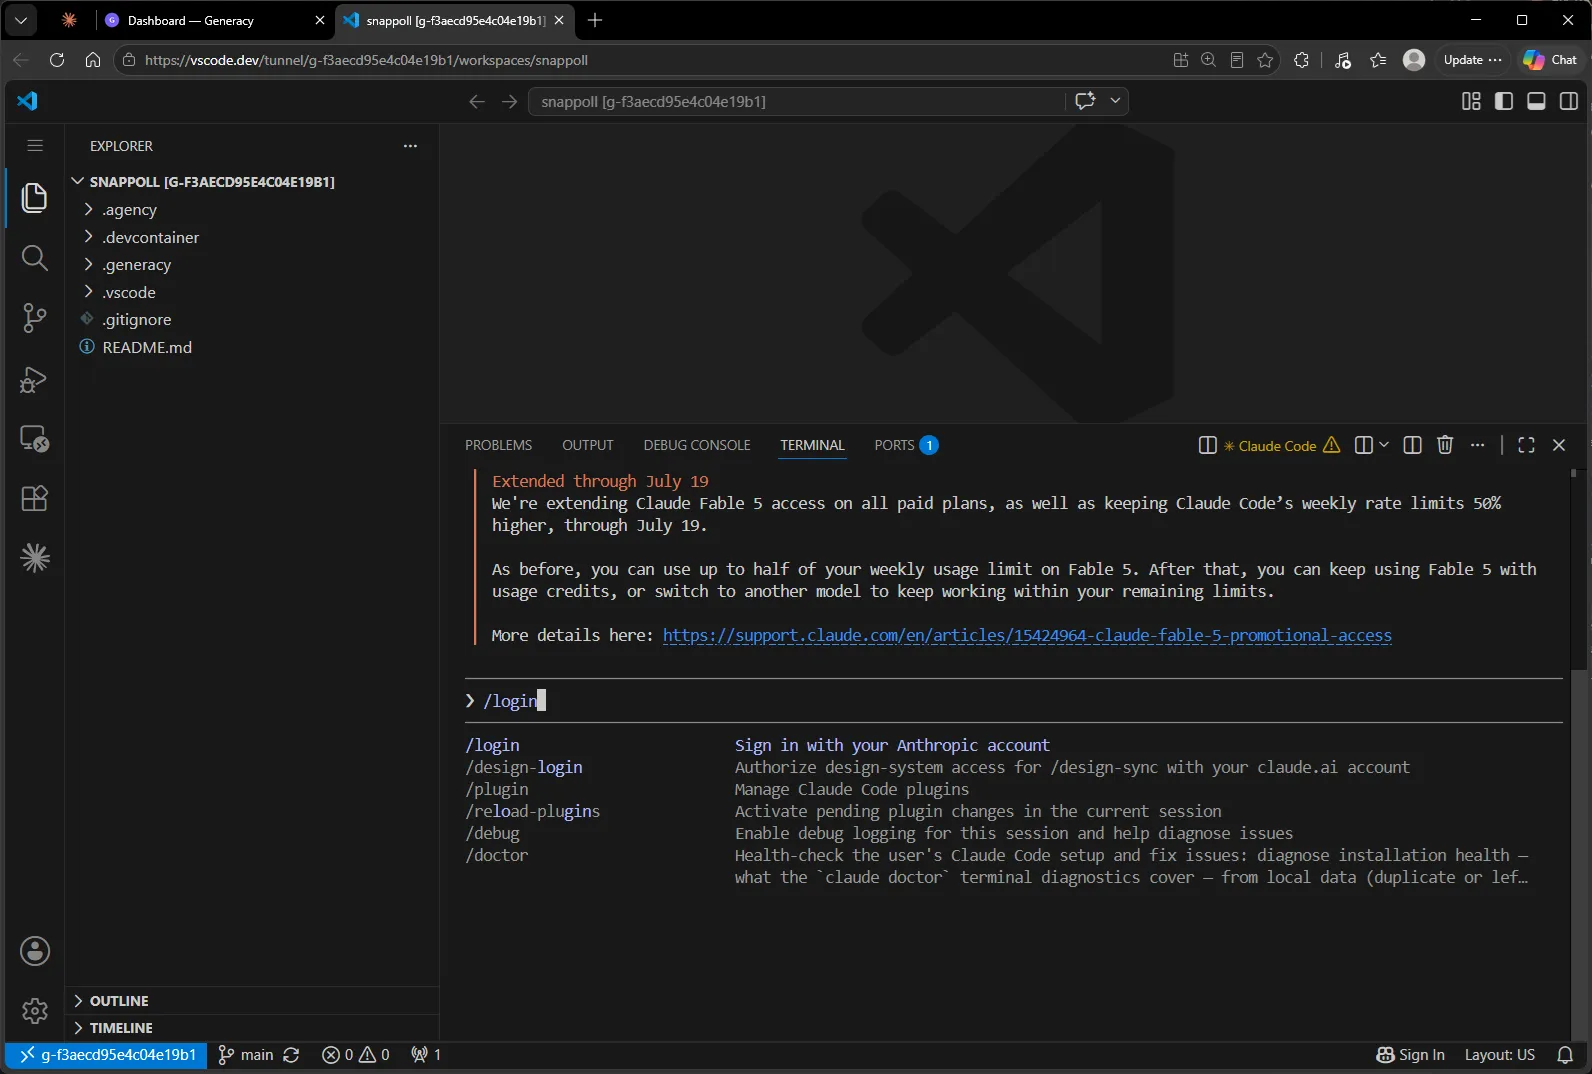Split the terminal with the split icon
The height and width of the screenshot is (1074, 1592).
click(x=1412, y=445)
